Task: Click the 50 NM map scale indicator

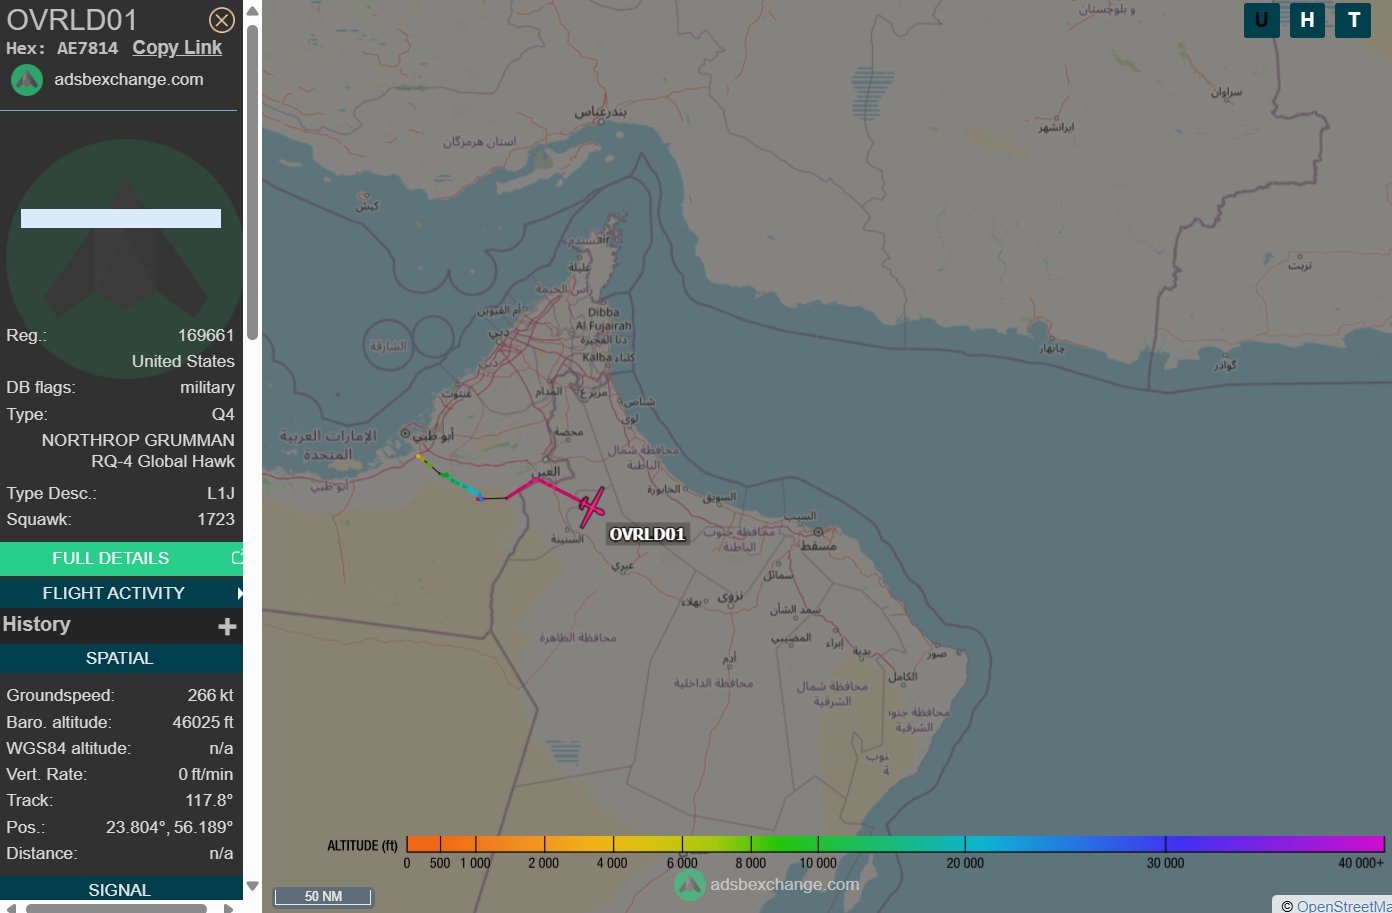Action: click(323, 896)
